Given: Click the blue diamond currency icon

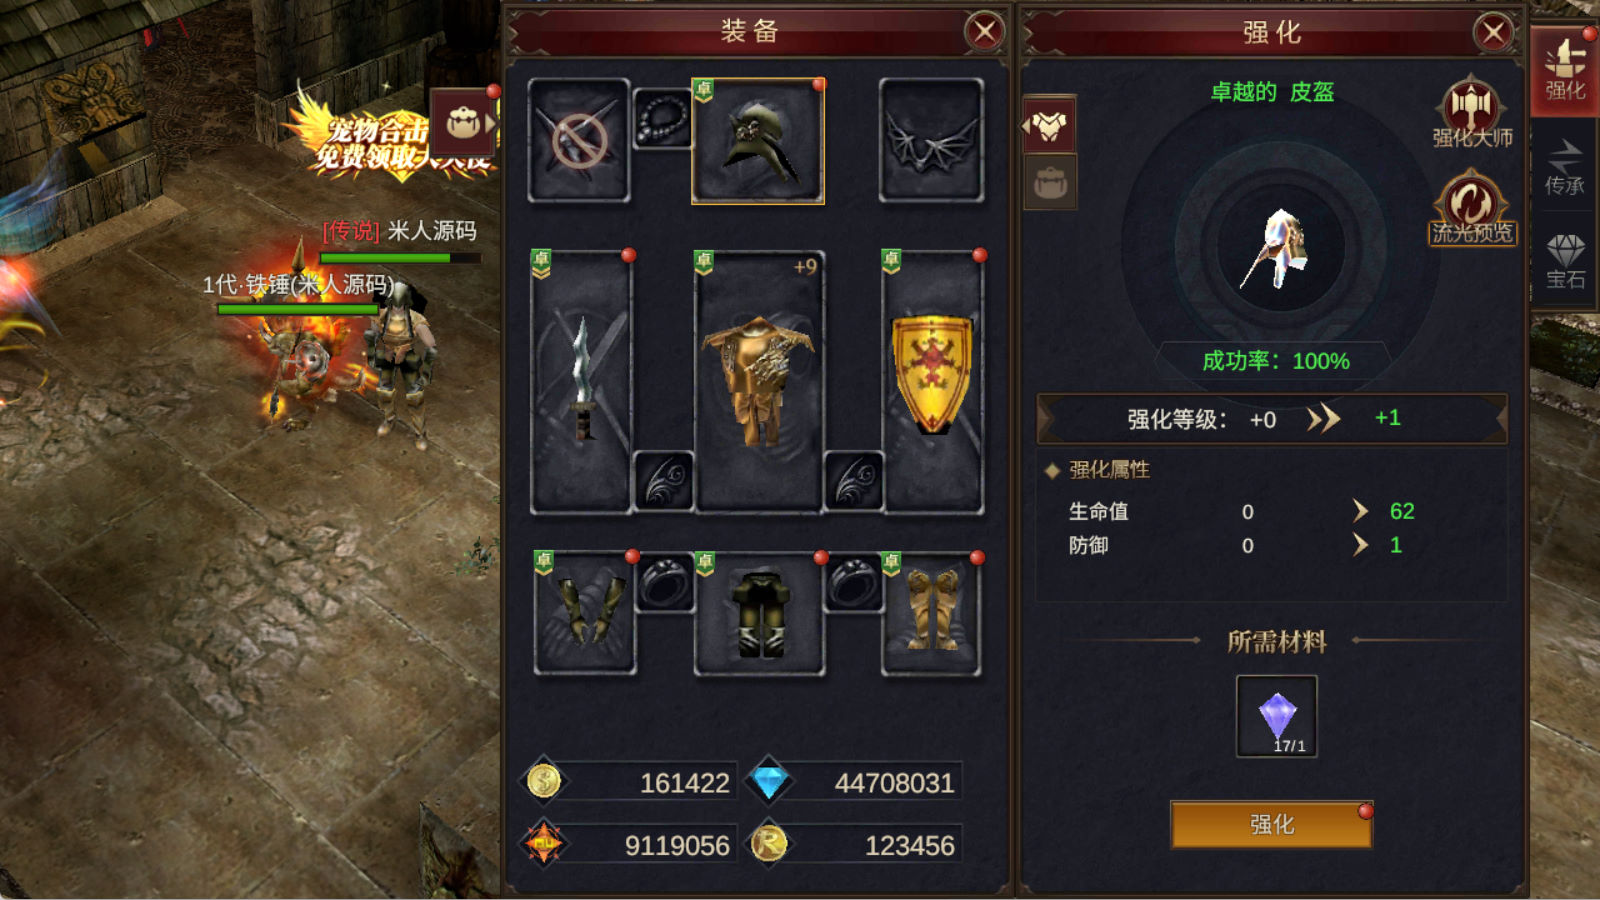Looking at the screenshot, I should click(769, 782).
